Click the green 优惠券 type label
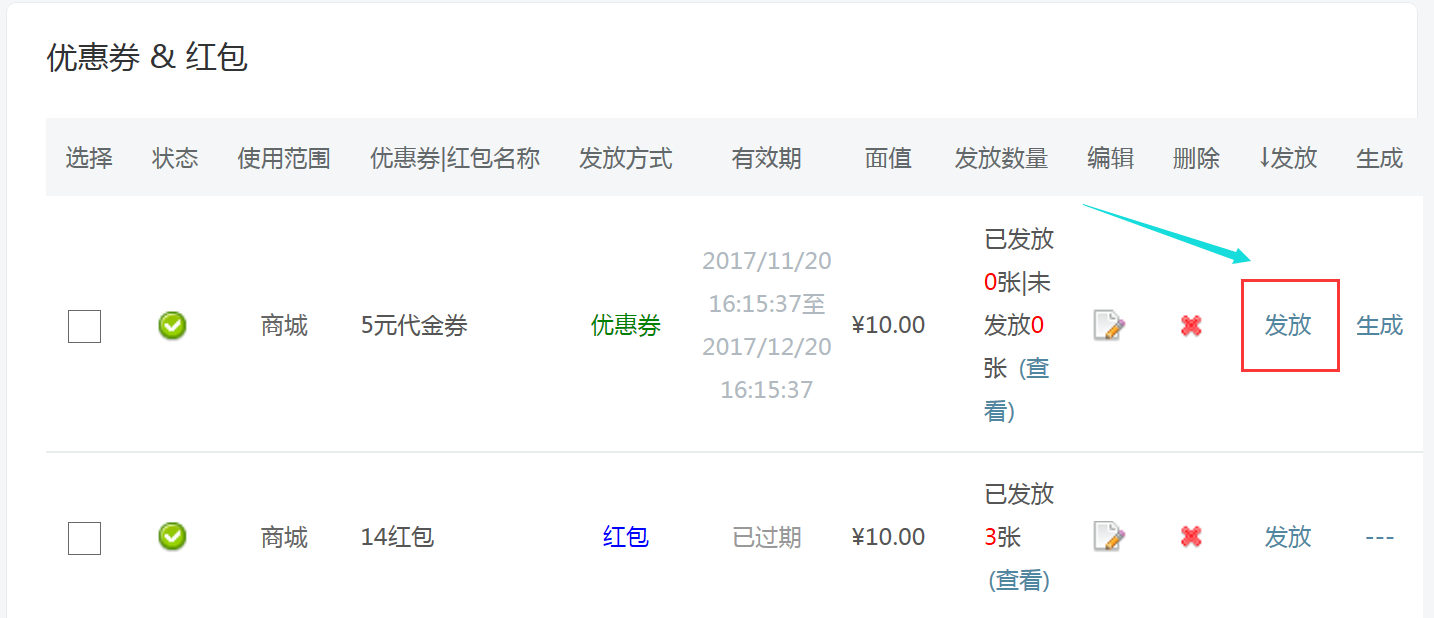 tap(626, 326)
